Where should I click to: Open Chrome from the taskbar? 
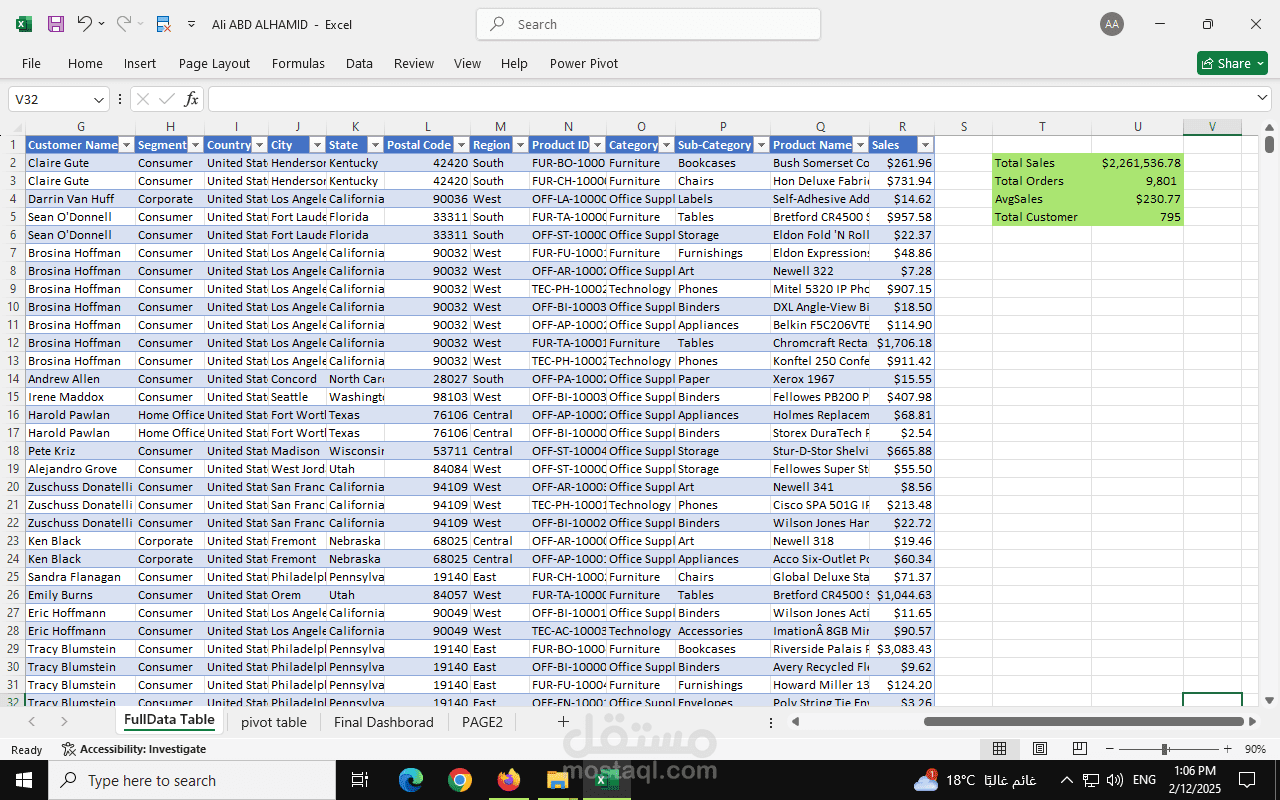460,780
